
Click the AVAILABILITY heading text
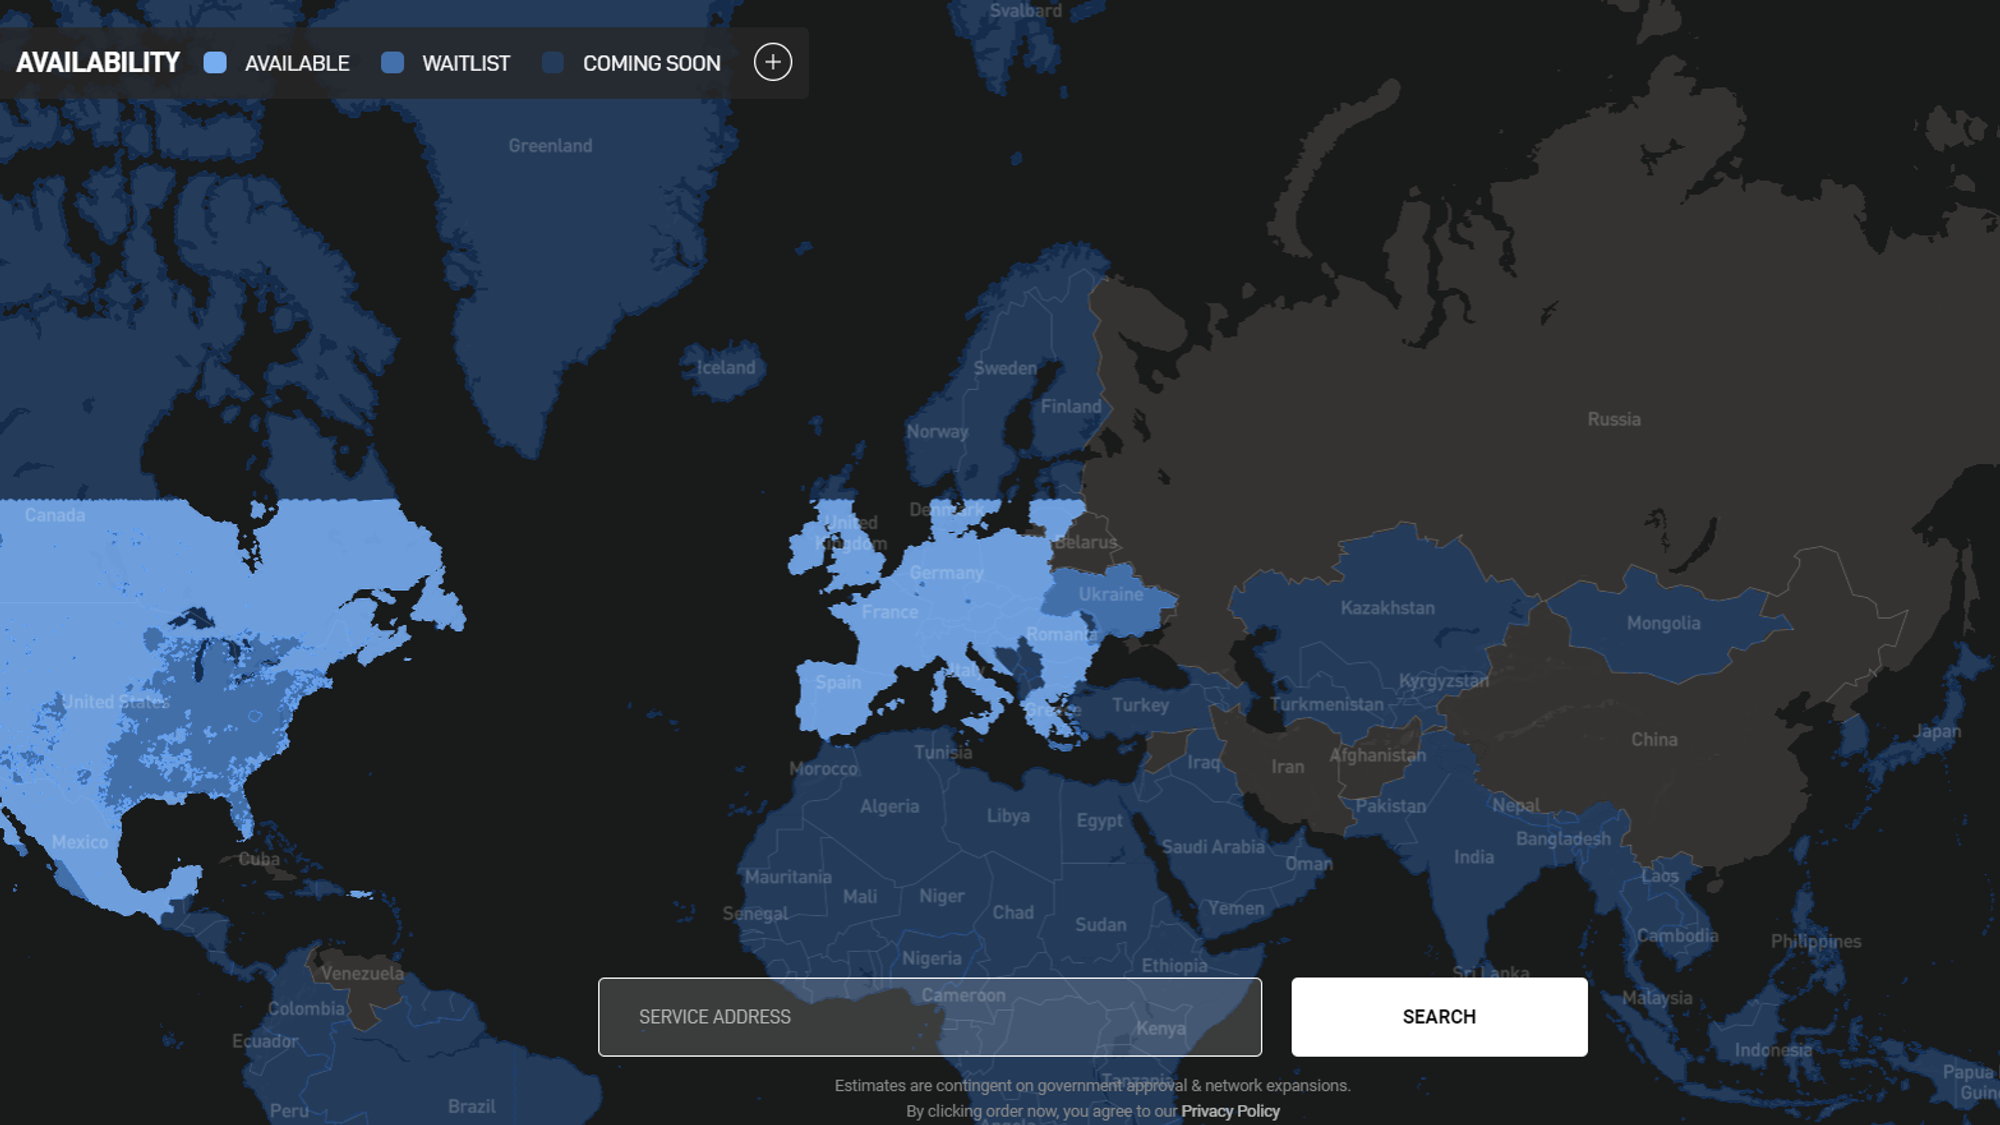(x=98, y=63)
